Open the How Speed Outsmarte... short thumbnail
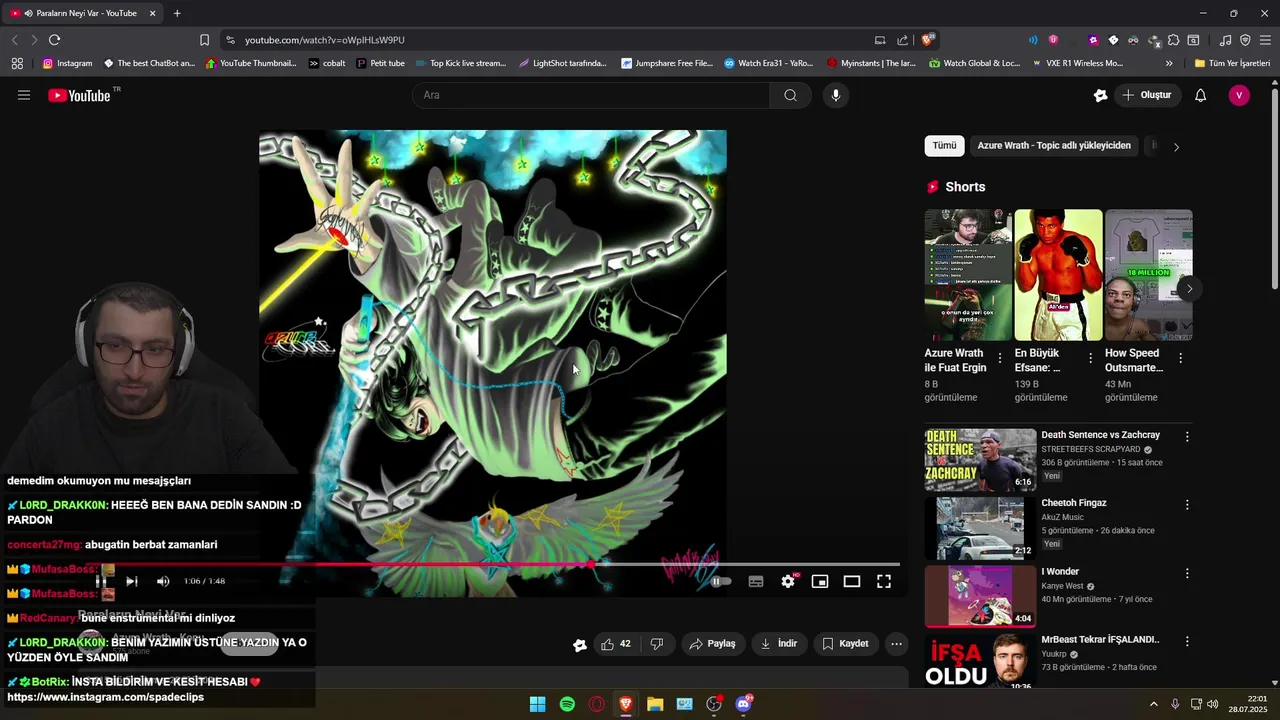1280x720 pixels. click(x=1148, y=275)
